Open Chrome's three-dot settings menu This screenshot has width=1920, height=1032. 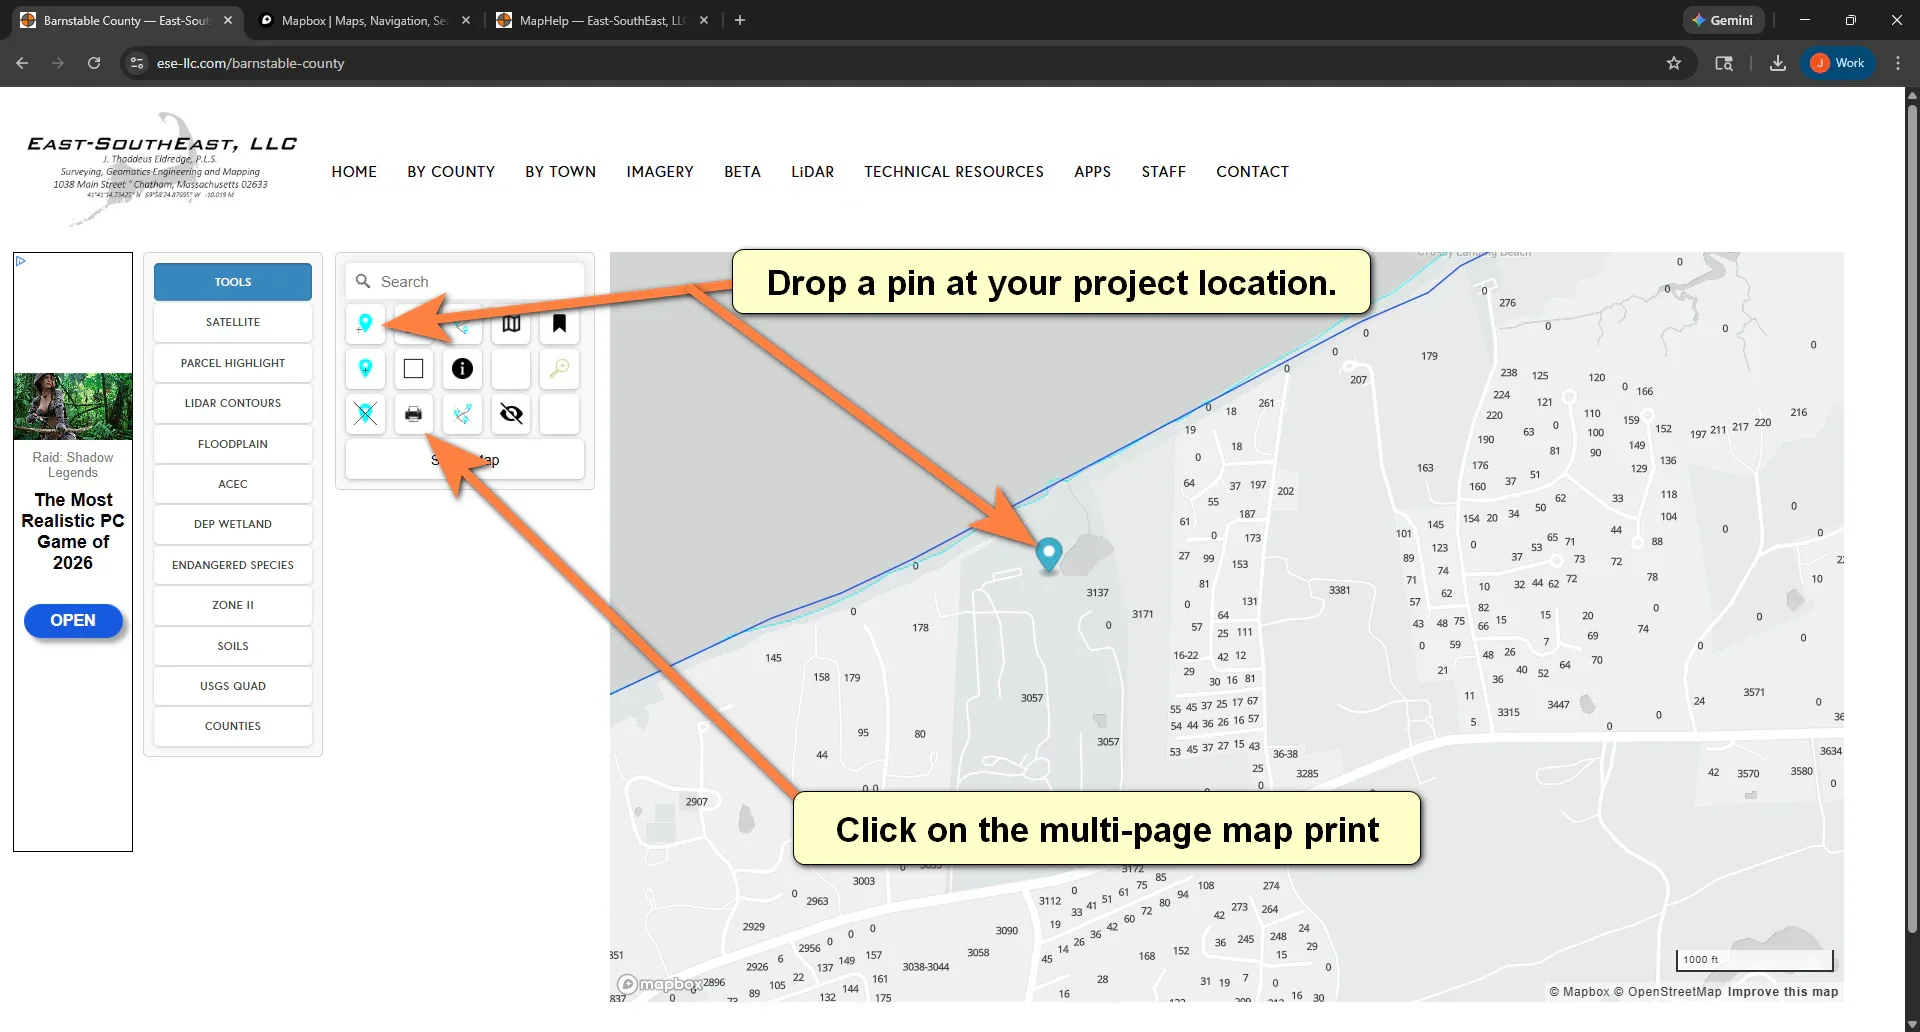click(1898, 62)
